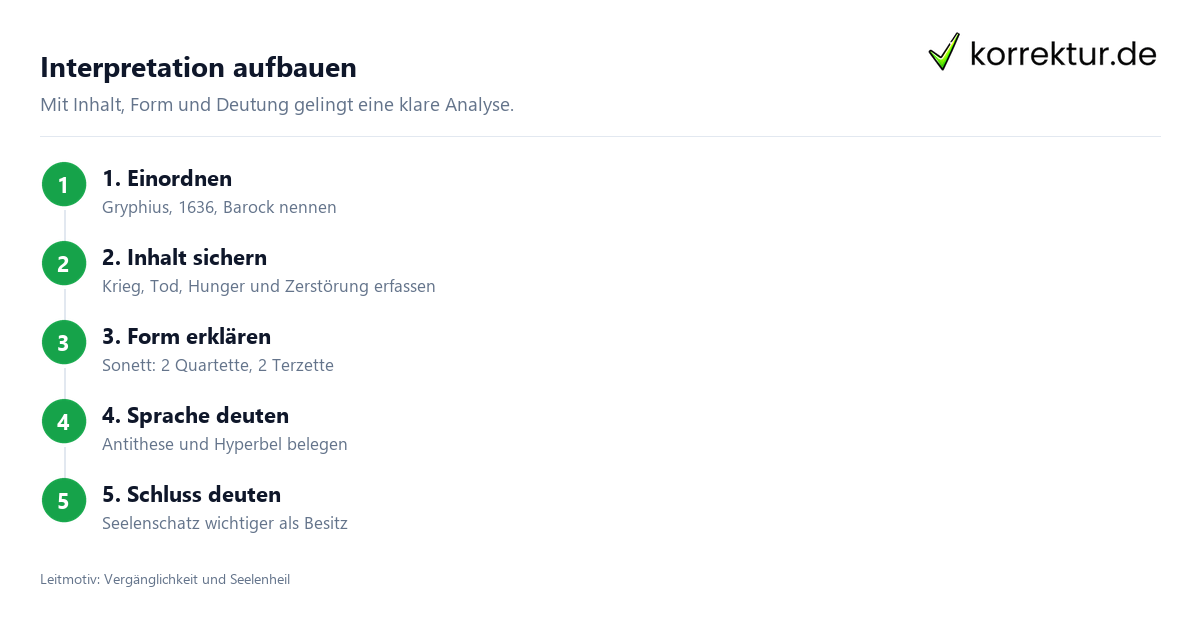Image resolution: width=1200 pixels, height=630 pixels.
Task: Click 'Sonett: 2 Quartette, 2 Terzette' text
Action: [x=218, y=366]
